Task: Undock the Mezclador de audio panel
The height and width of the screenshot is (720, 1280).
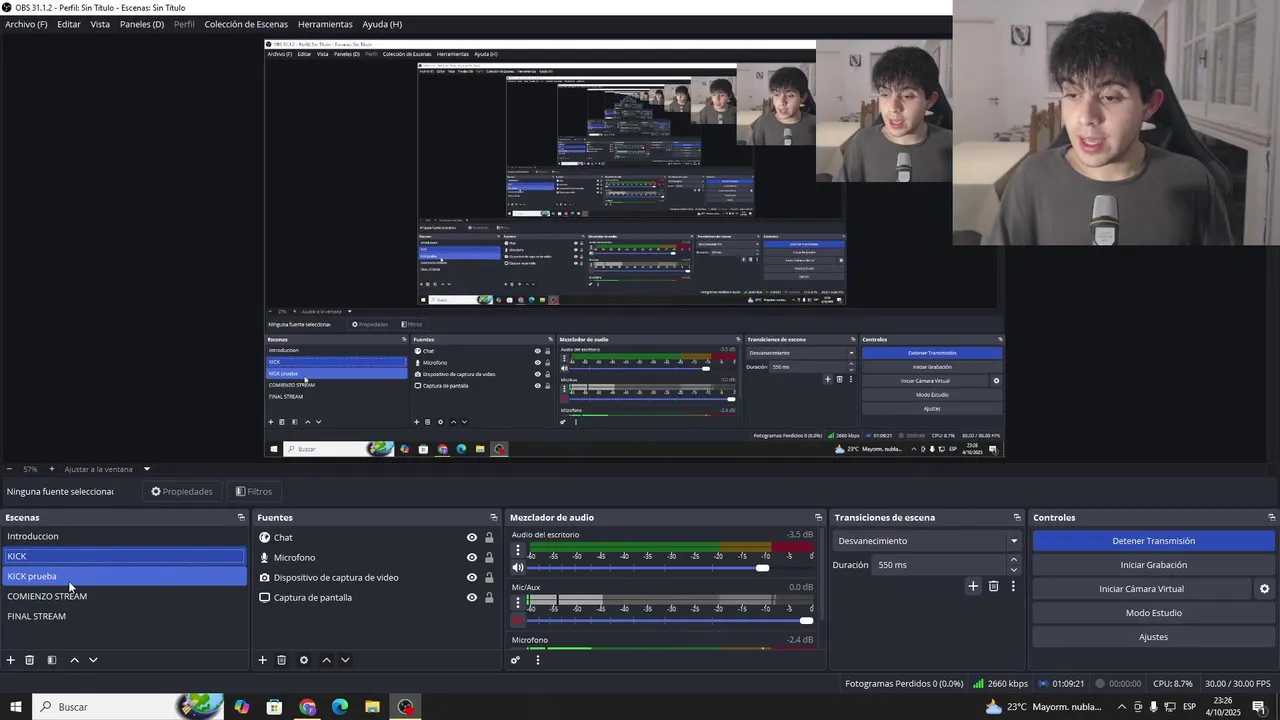Action: click(x=818, y=517)
